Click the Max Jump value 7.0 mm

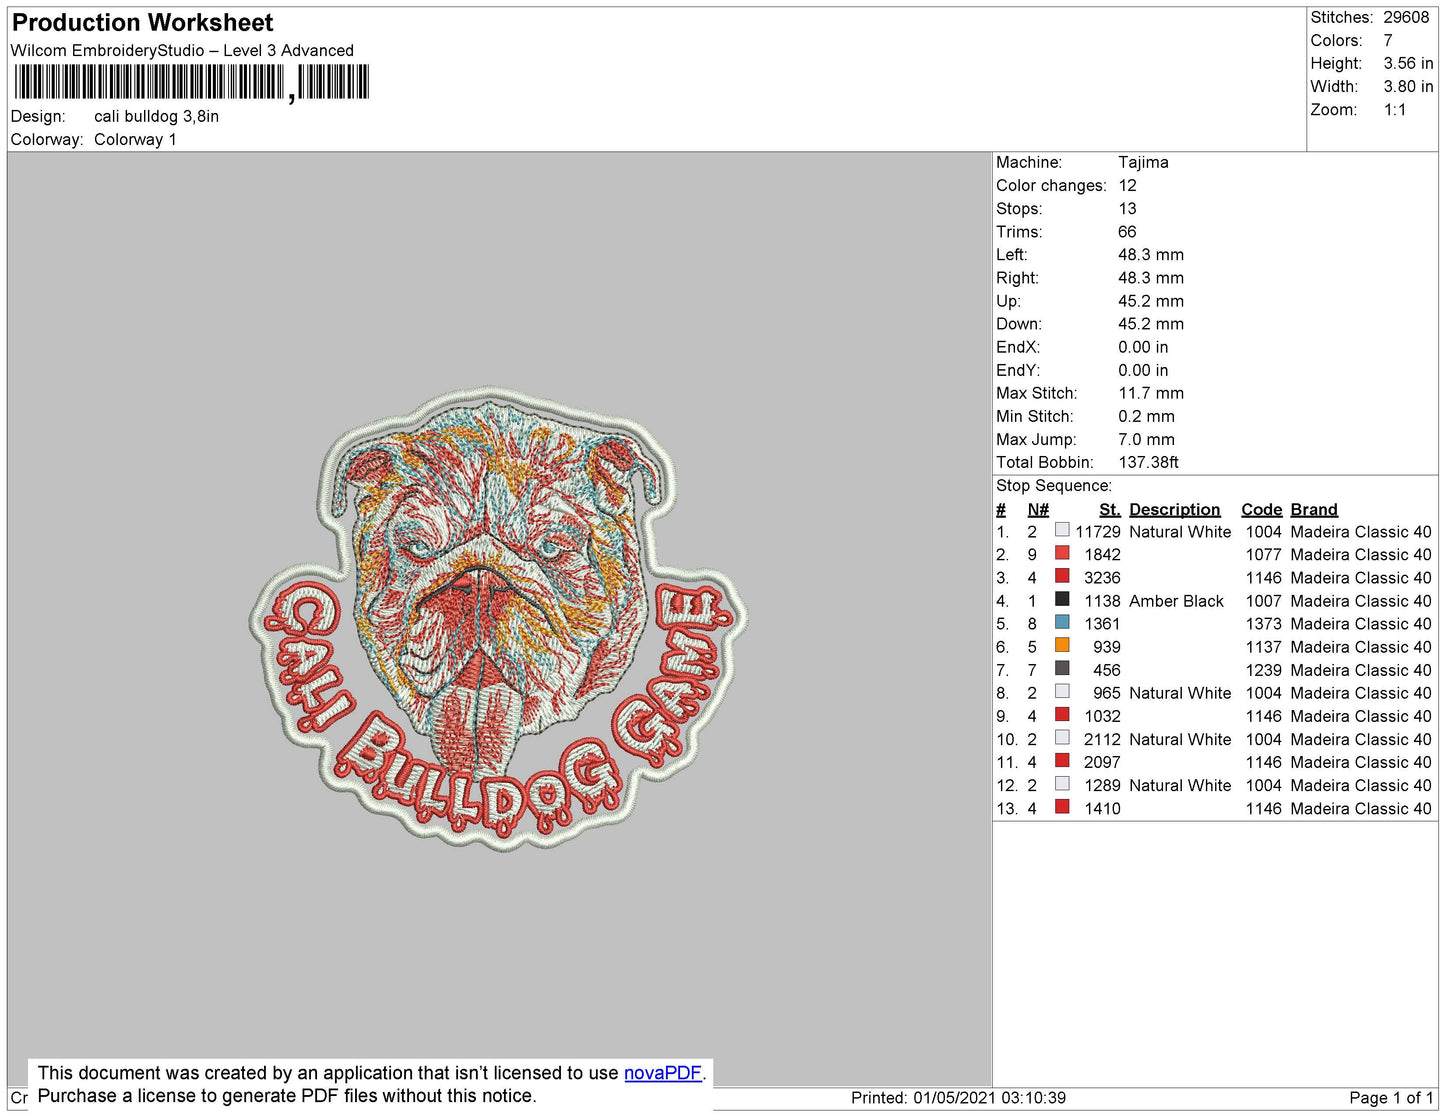1146,440
